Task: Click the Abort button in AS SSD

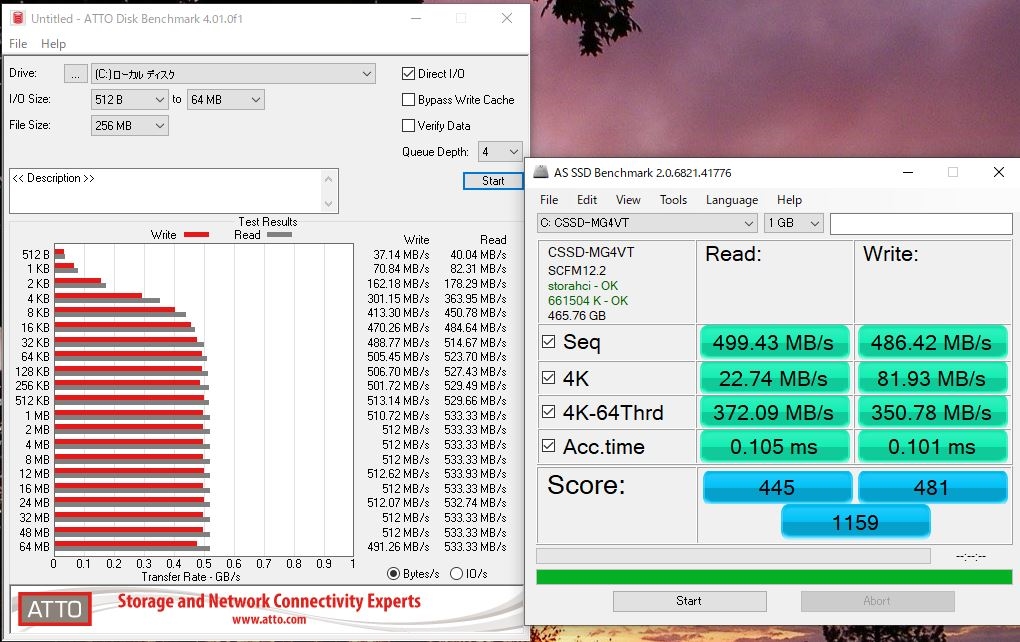Action: click(877, 601)
